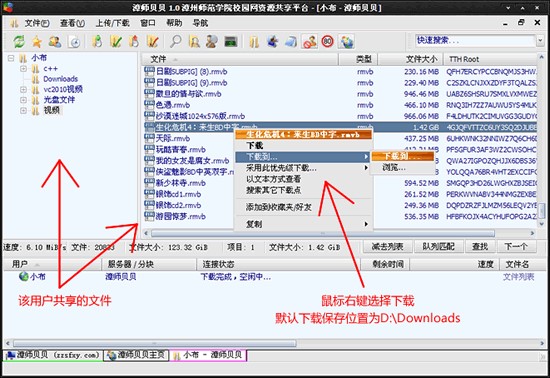Viewport: 550px width, 378px height.
Task: Open ADL search folder-with-person icon
Action: pos(194,41)
